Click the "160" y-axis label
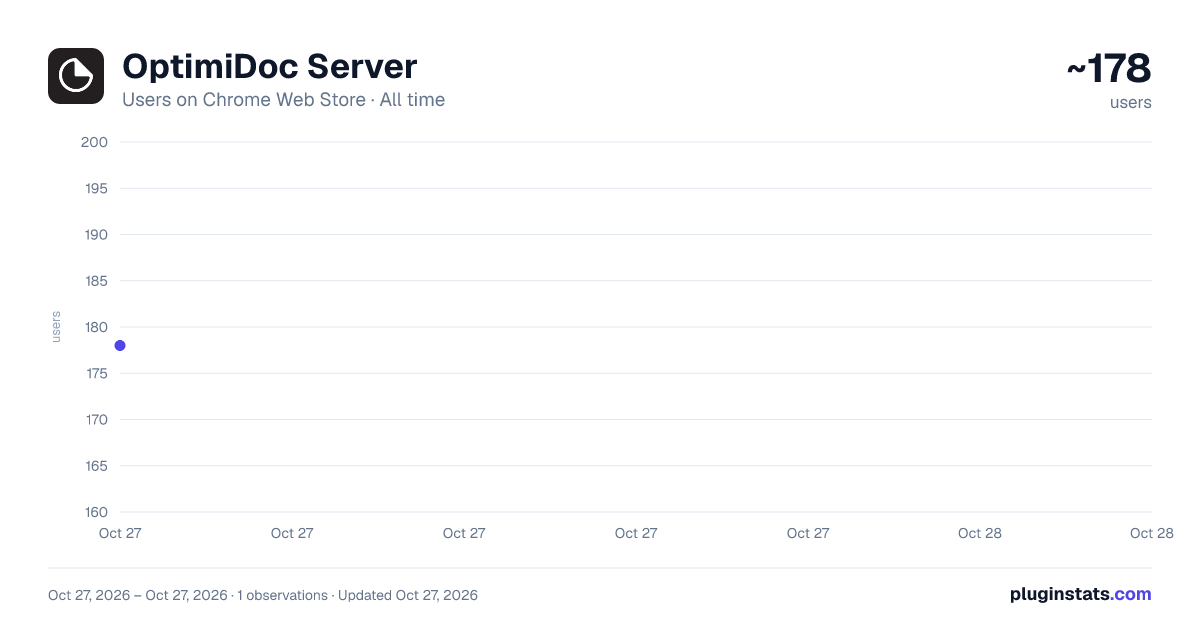Screen dimensions: 1200x630 pos(94,512)
